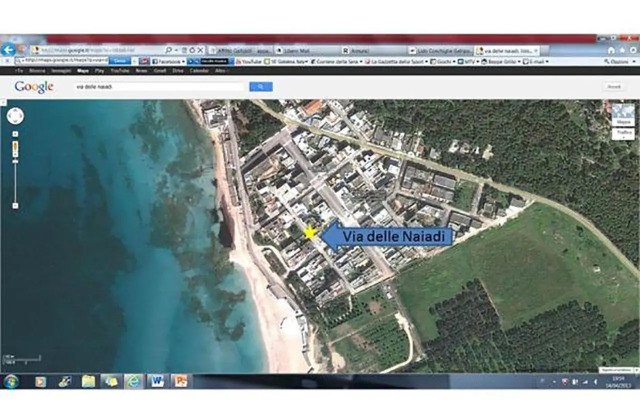Open the Windows Start menu
The width and height of the screenshot is (640, 400).
(x=11, y=381)
